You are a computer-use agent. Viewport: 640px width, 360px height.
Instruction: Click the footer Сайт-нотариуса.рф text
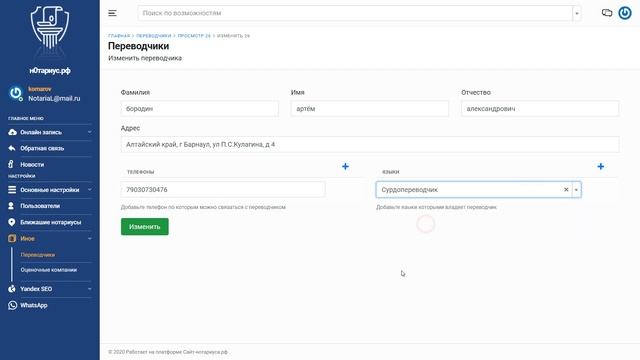205,352
